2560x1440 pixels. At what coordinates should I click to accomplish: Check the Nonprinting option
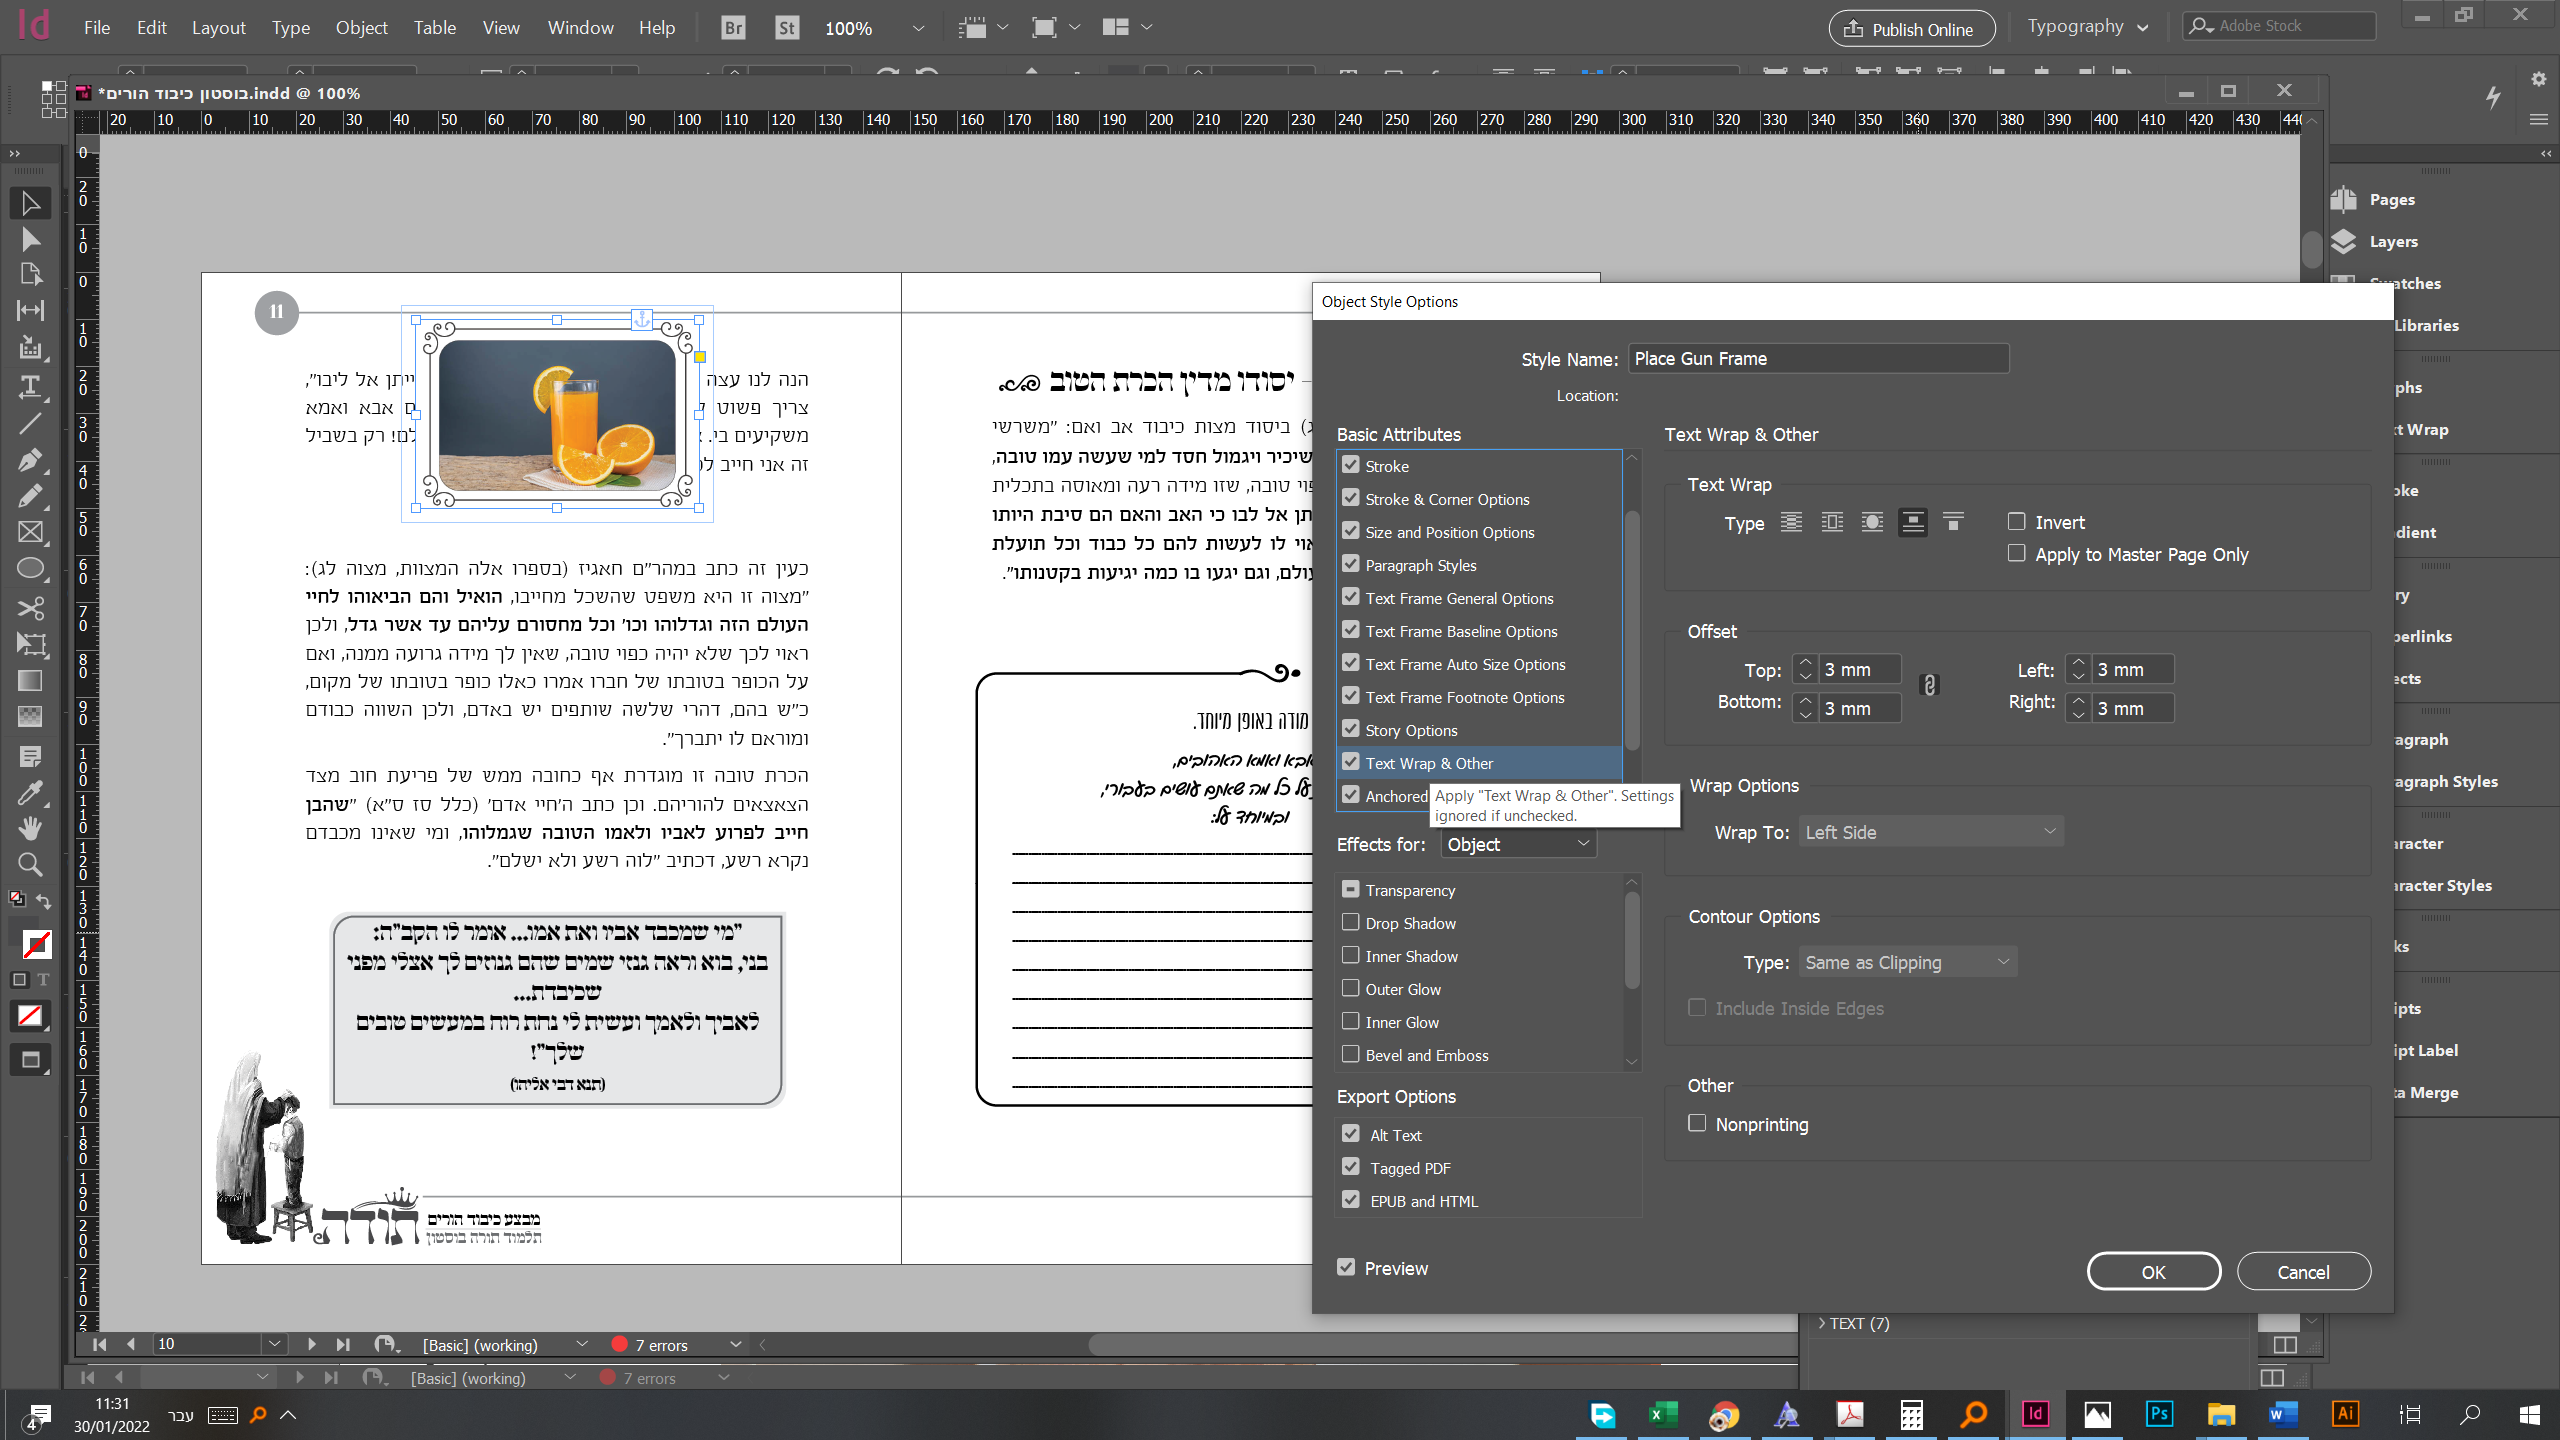coord(1697,1123)
